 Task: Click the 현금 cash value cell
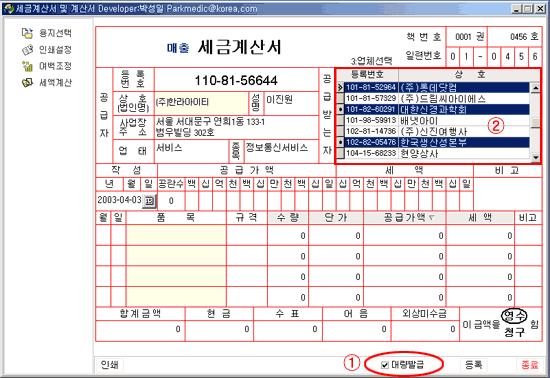[x=219, y=330]
